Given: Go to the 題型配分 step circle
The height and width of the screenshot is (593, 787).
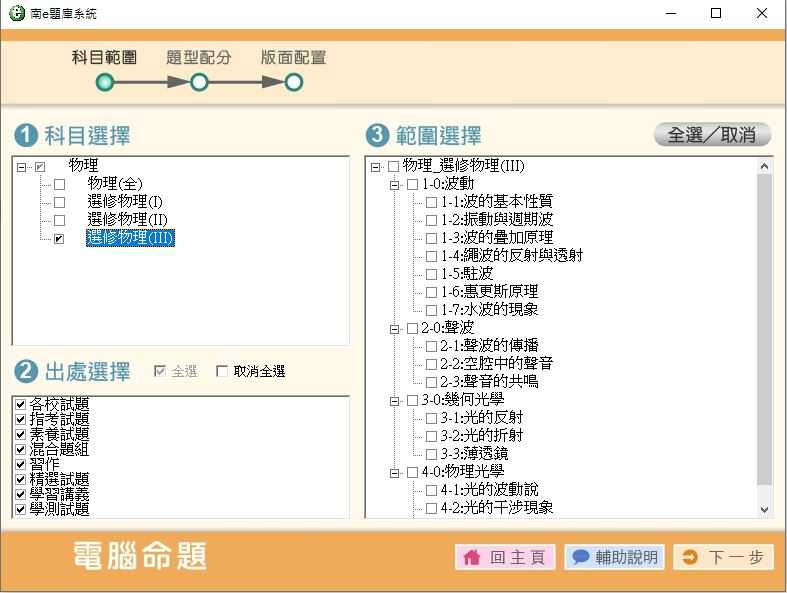Looking at the screenshot, I should pos(199,82).
